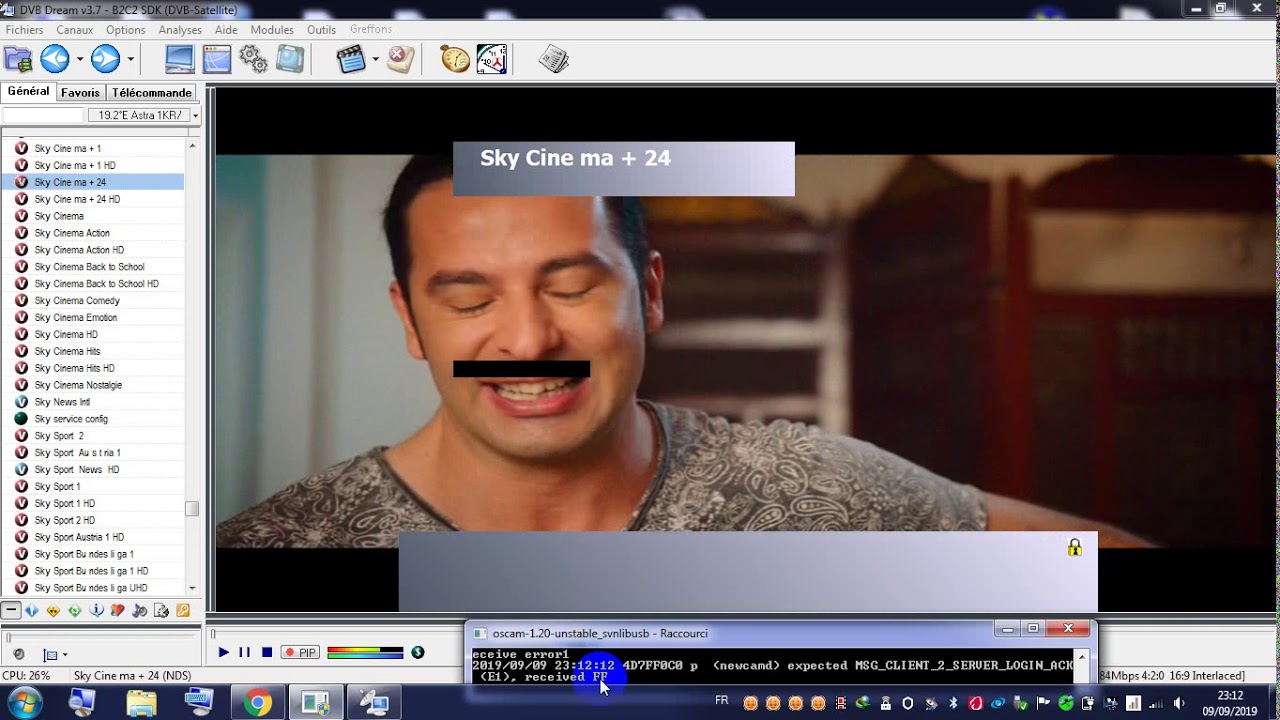The image size is (1280, 720).
Task: Switch to the Télécommande tab
Action: (152, 92)
